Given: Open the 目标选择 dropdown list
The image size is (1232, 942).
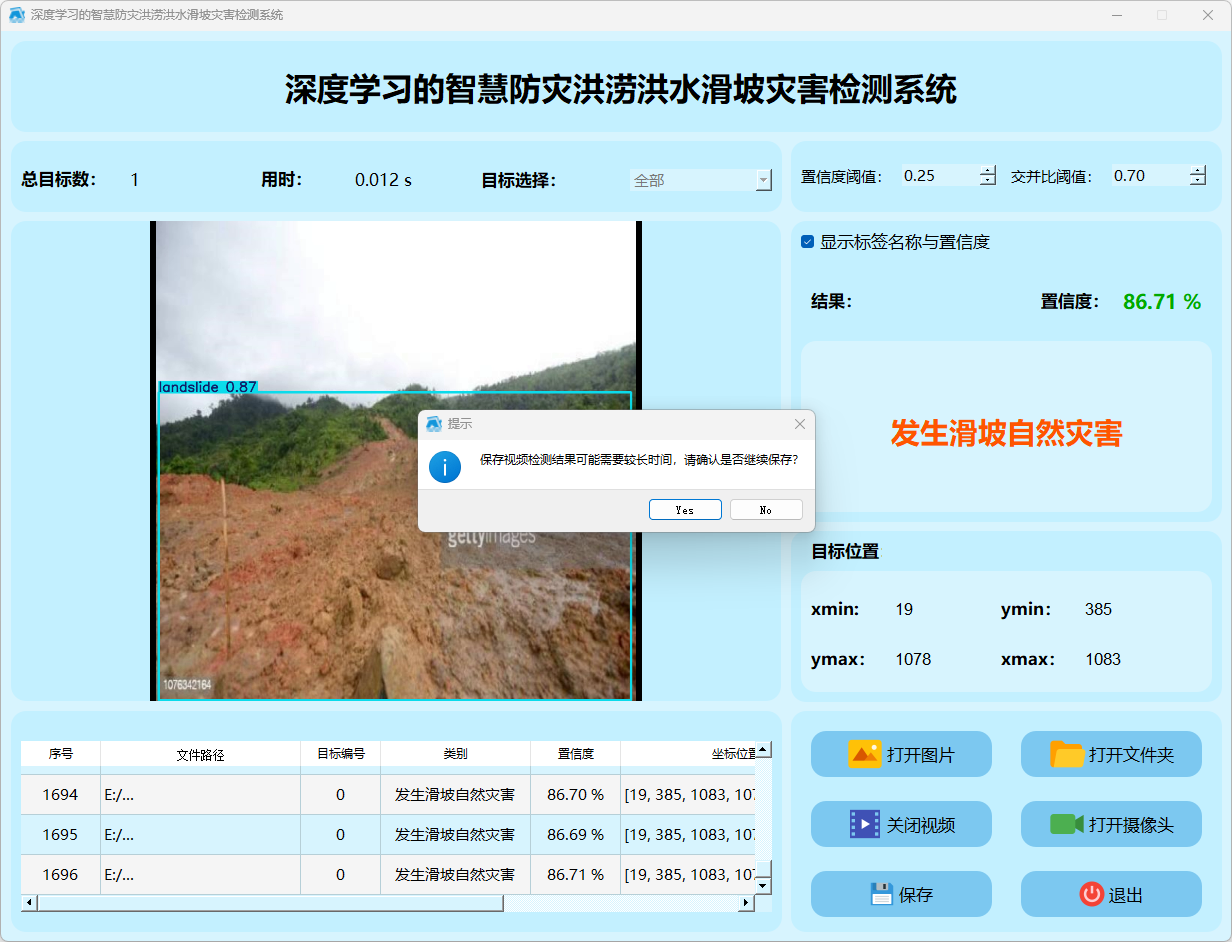Looking at the screenshot, I should pos(764,181).
